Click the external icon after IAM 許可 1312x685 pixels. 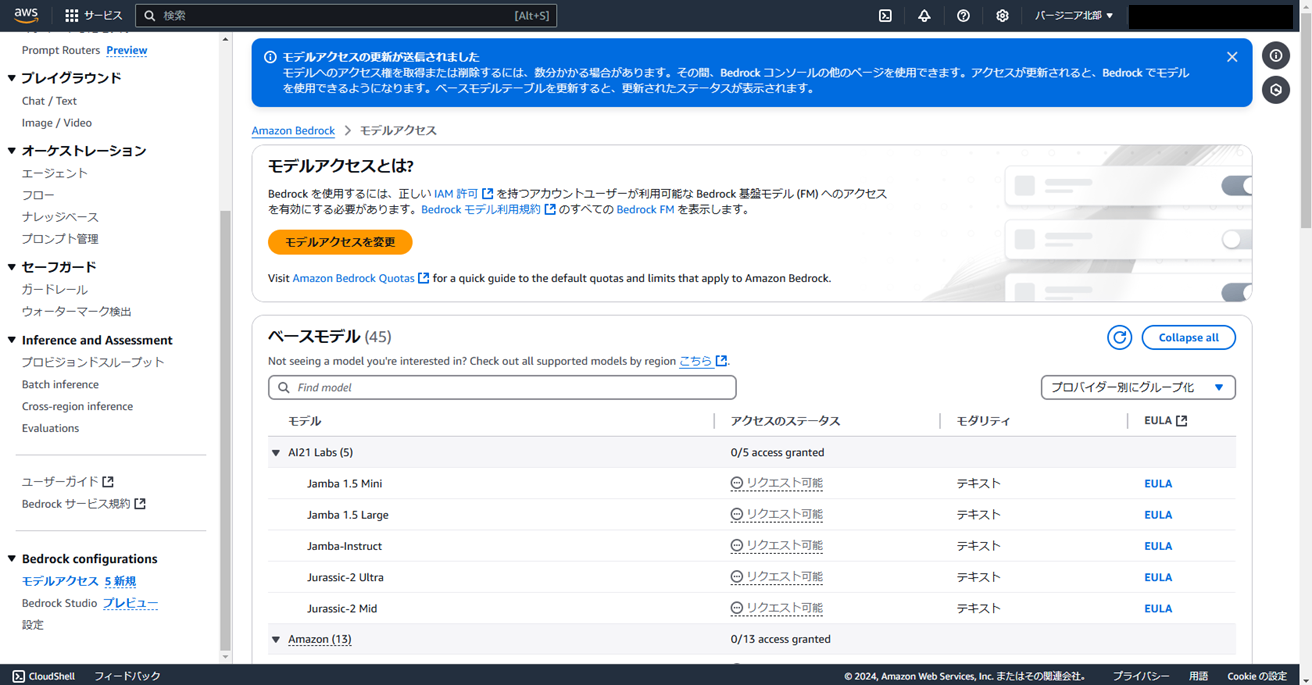[487, 194]
